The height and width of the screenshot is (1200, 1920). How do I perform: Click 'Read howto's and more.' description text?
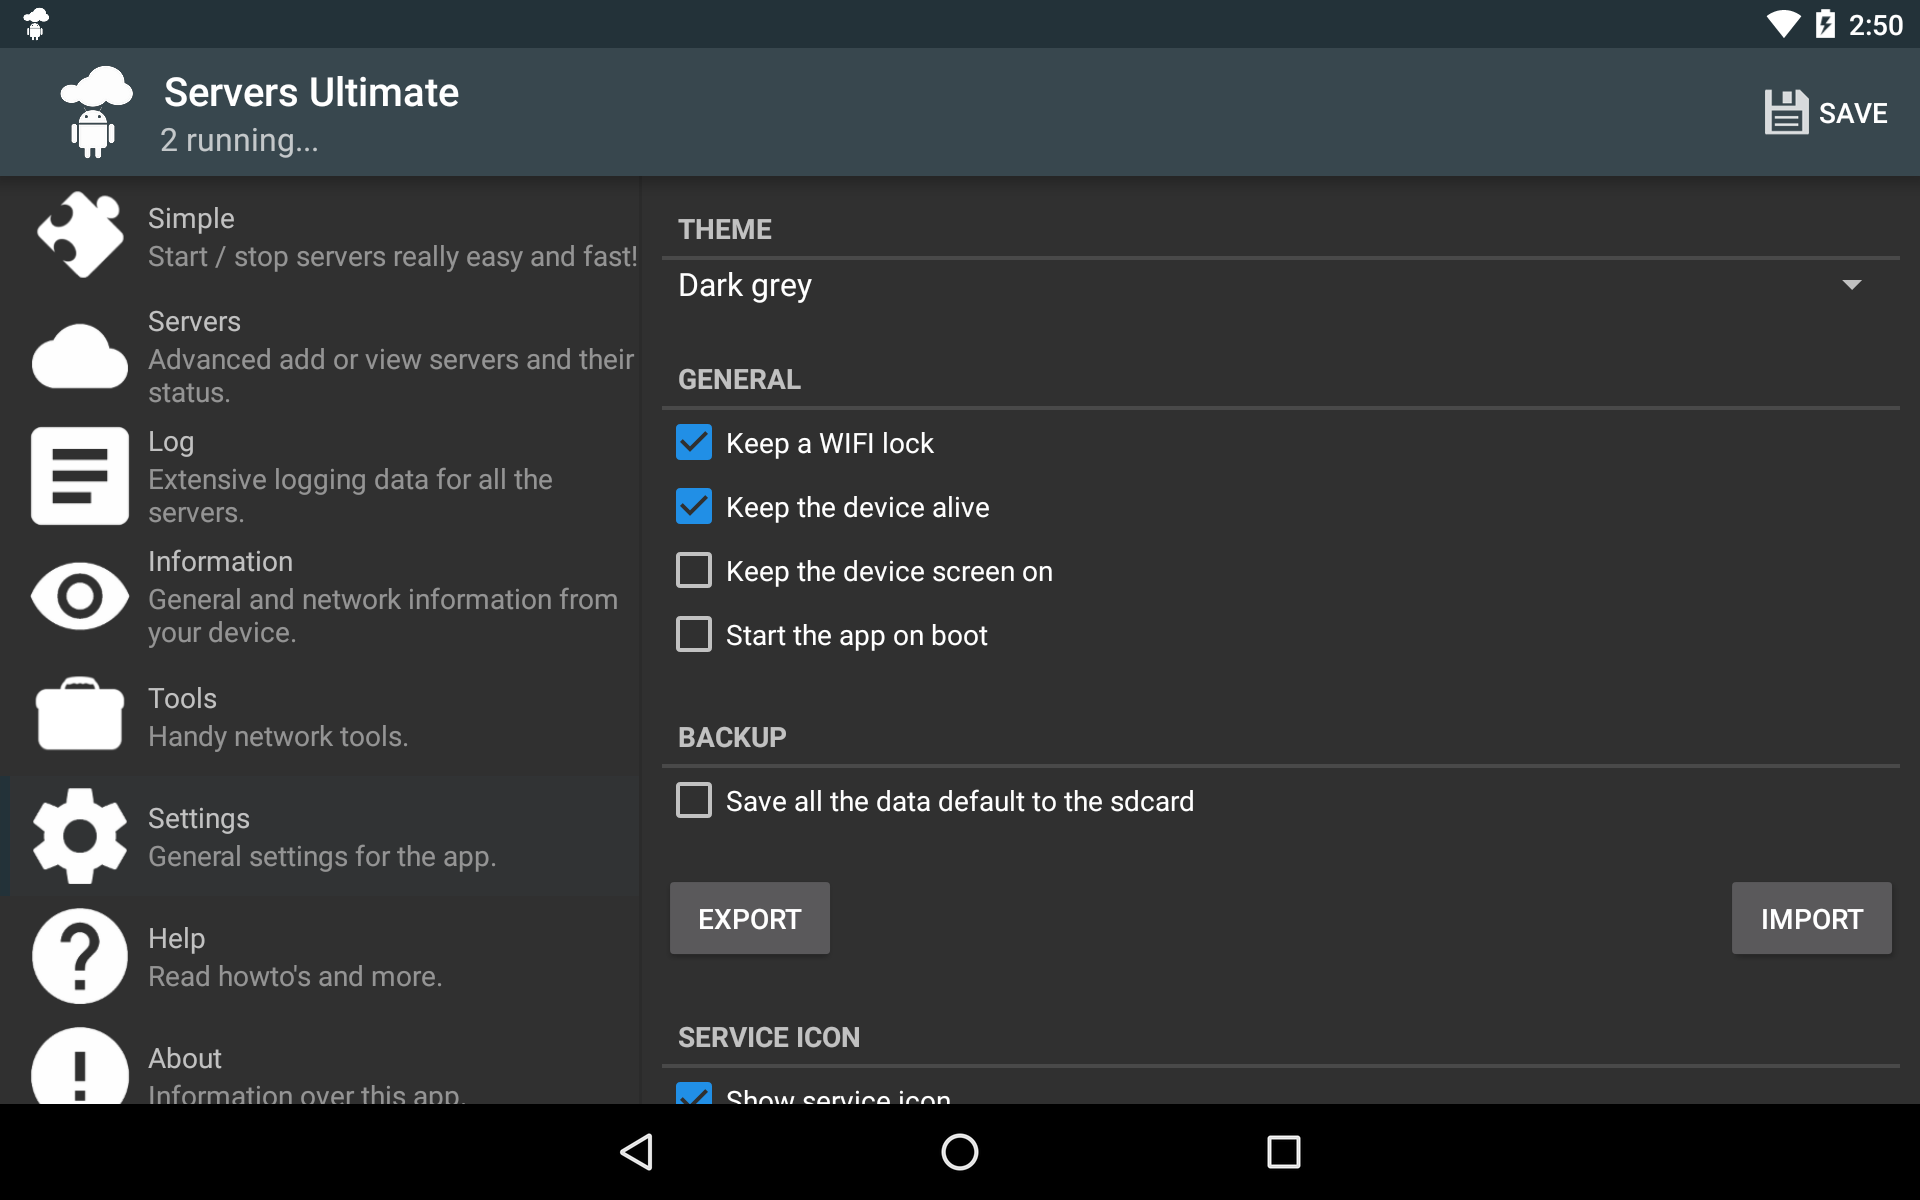pyautogui.click(x=295, y=977)
